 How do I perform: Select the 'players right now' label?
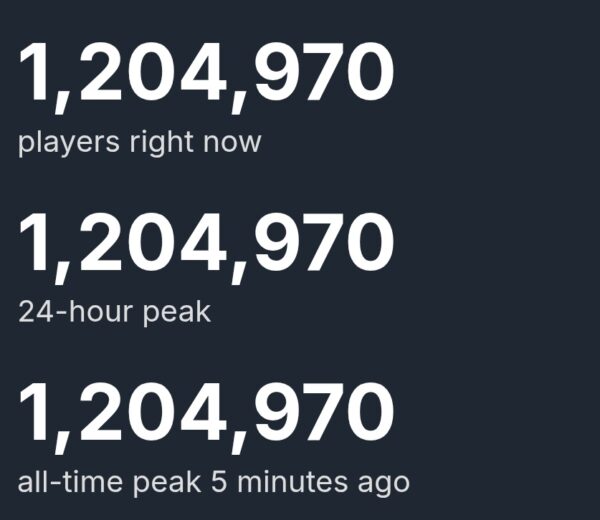click(x=140, y=143)
